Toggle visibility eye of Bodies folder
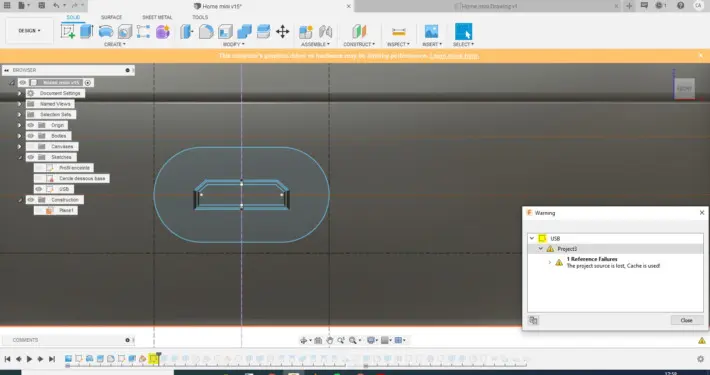The width and height of the screenshot is (710, 375). (x=30, y=136)
